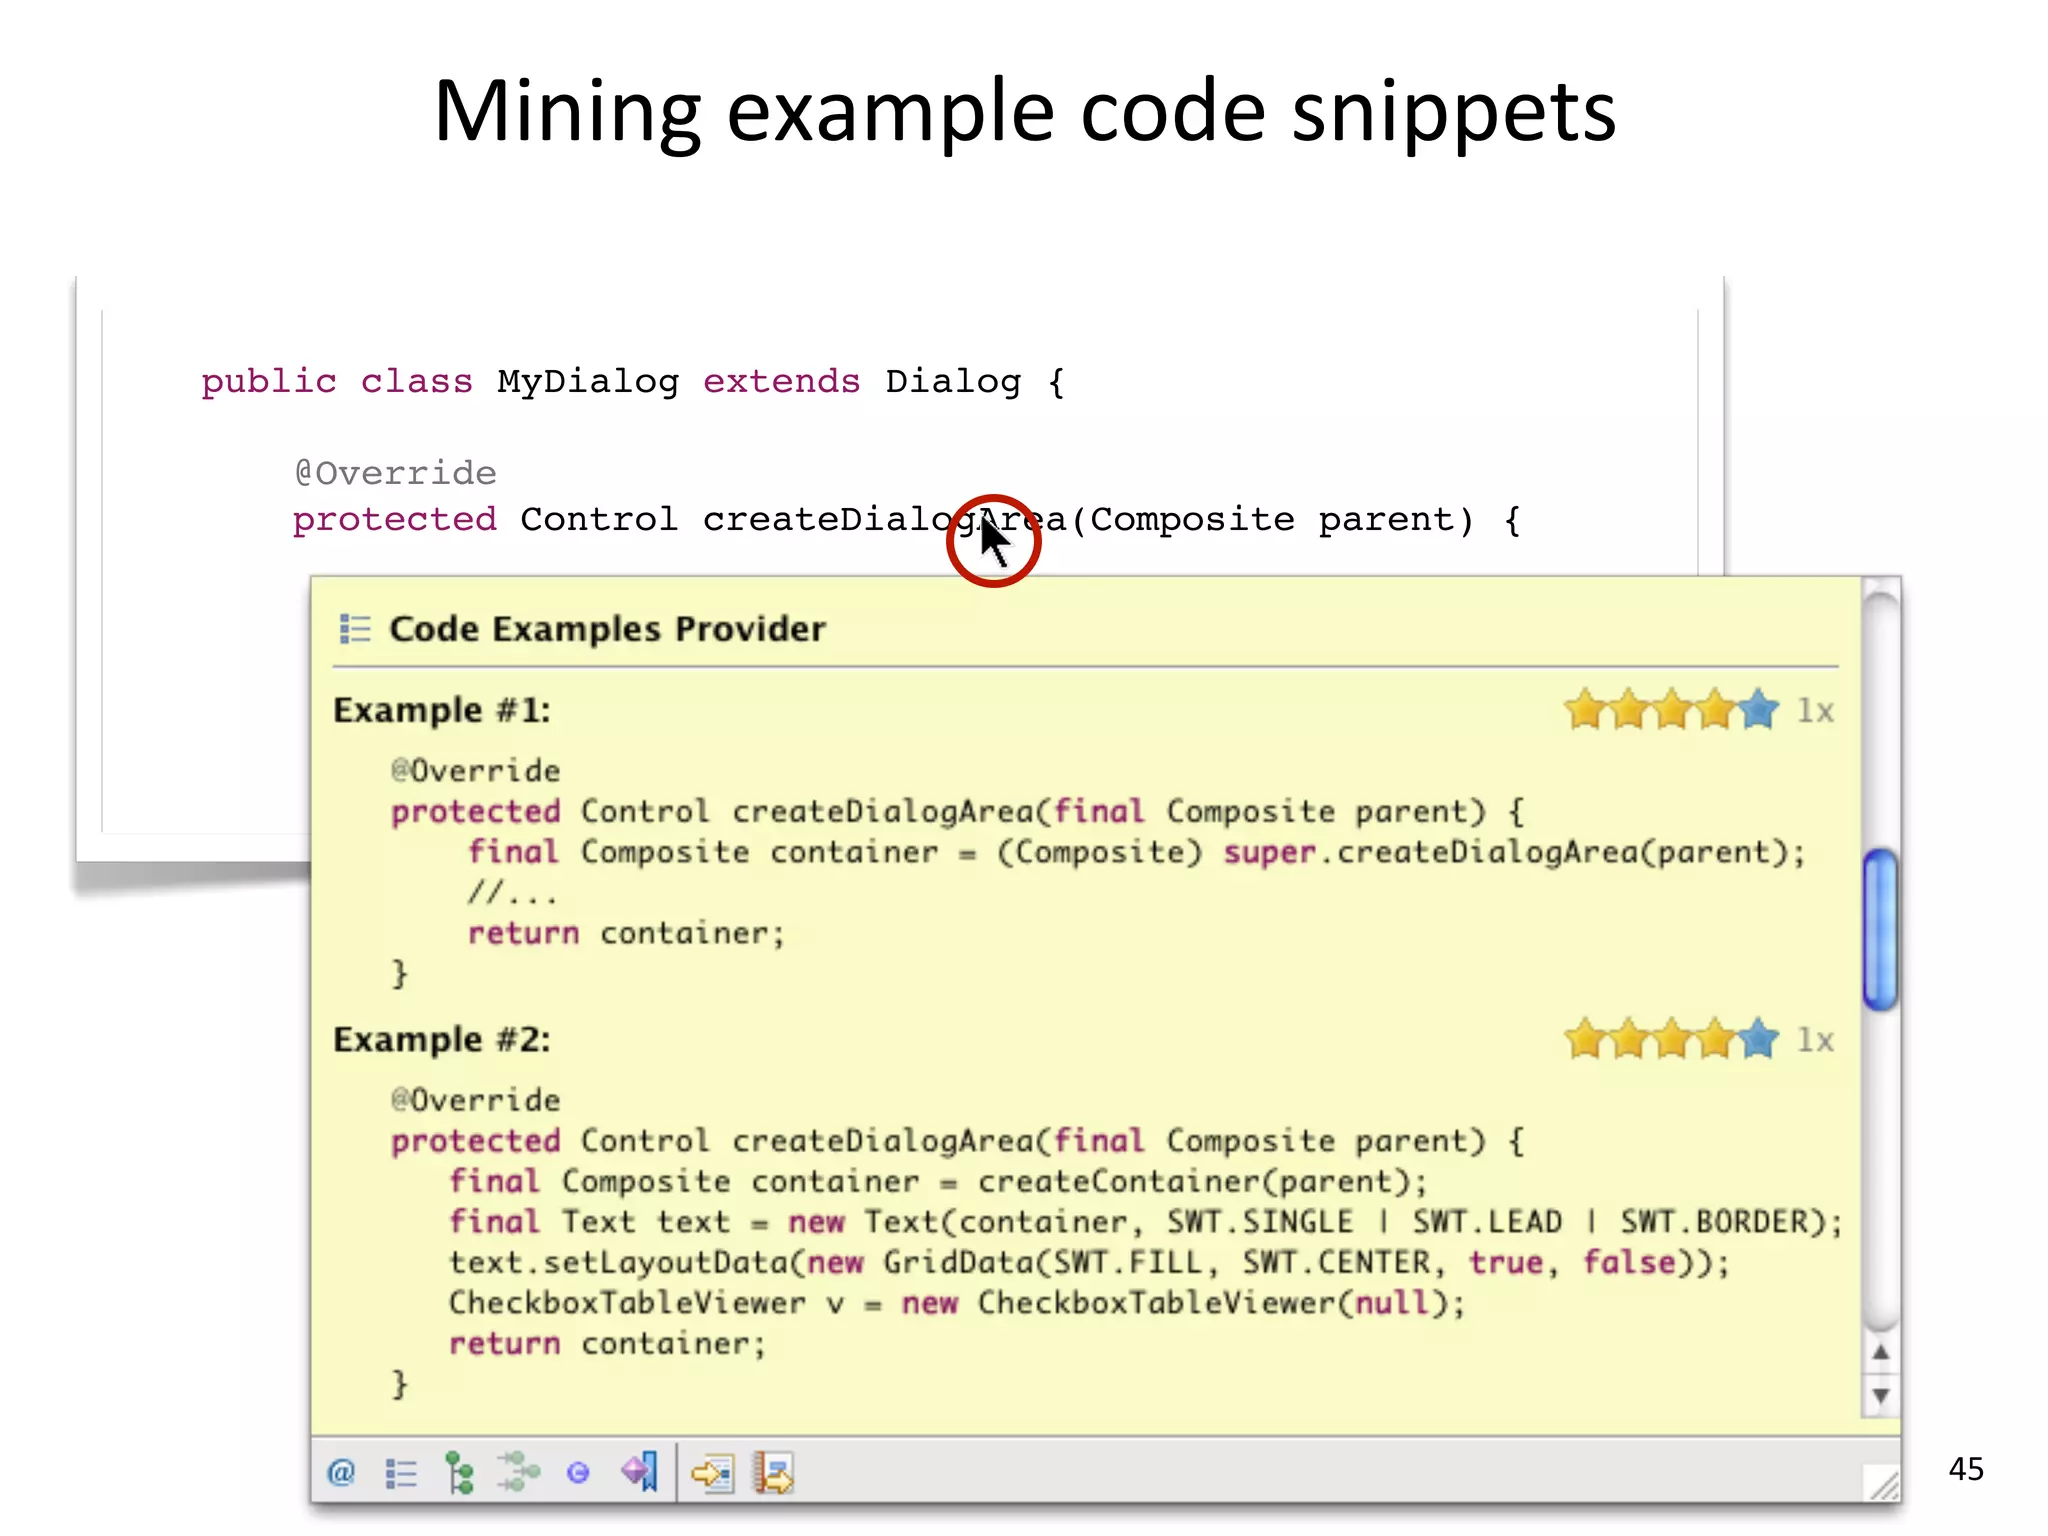2048x1536 pixels.
Task: Click the blue fifth star of Example #2
Action: (1758, 1039)
